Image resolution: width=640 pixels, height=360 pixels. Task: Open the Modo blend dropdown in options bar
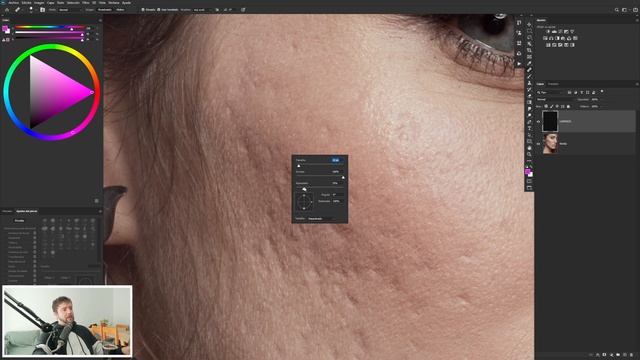click(70, 9)
